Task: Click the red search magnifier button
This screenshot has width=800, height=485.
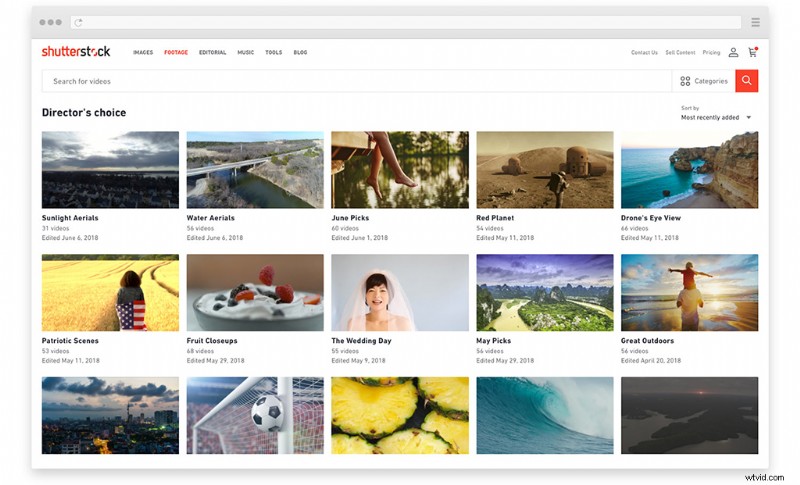Action: tap(746, 81)
